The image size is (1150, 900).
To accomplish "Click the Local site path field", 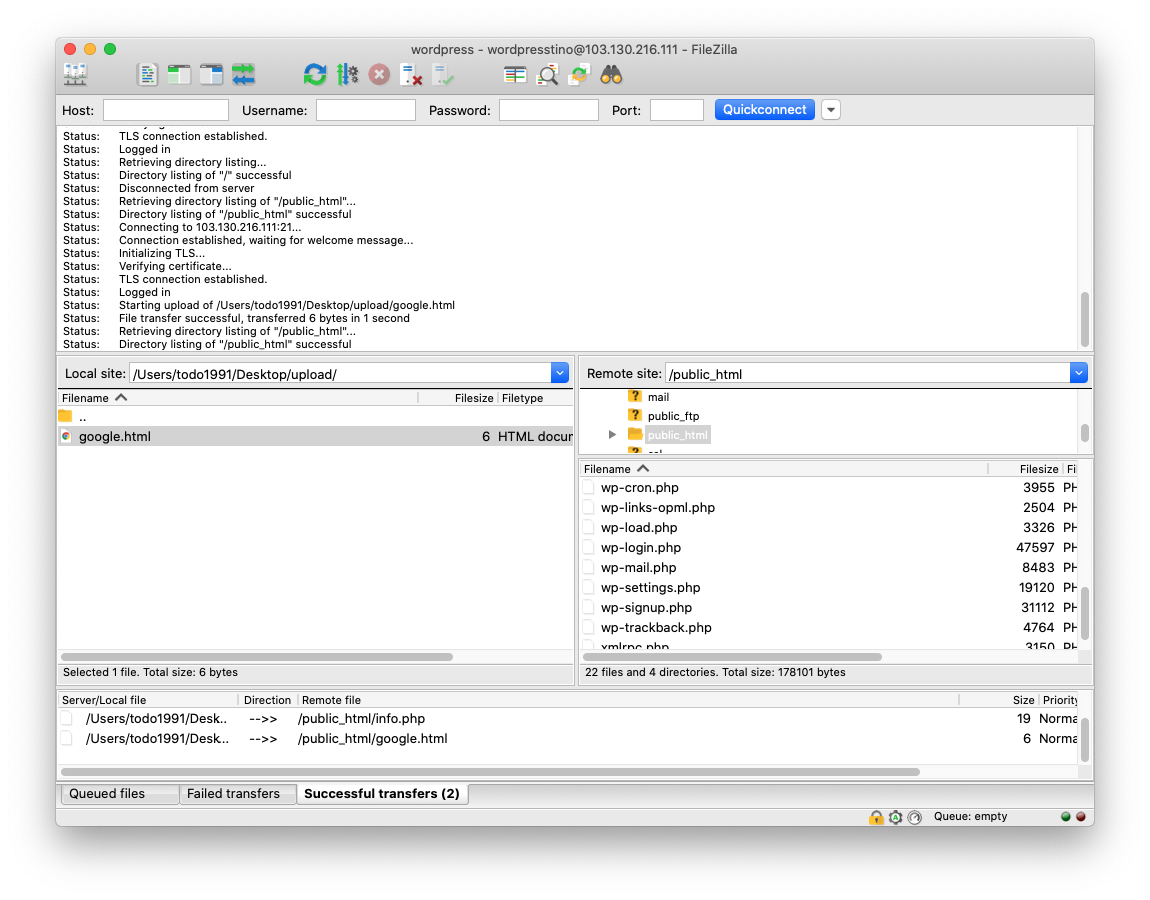I will [340, 374].
